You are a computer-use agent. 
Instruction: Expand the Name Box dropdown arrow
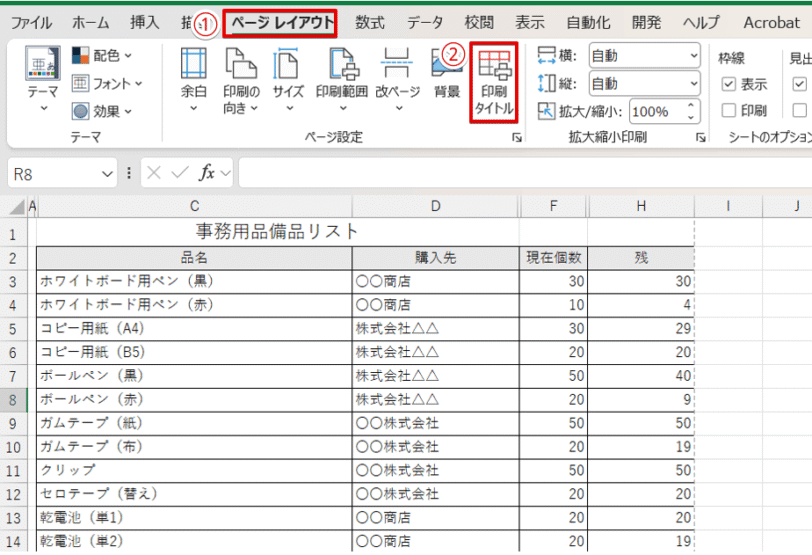click(107, 174)
